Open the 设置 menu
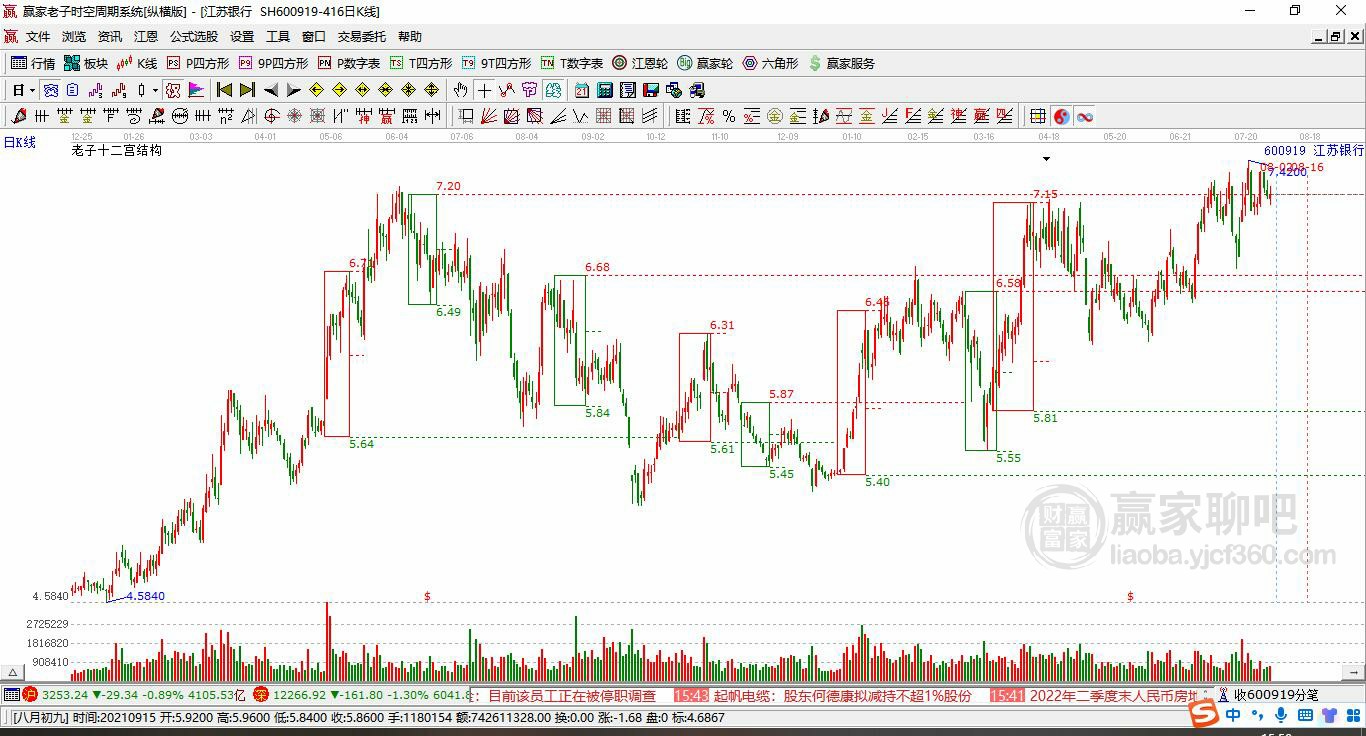 tap(242, 37)
